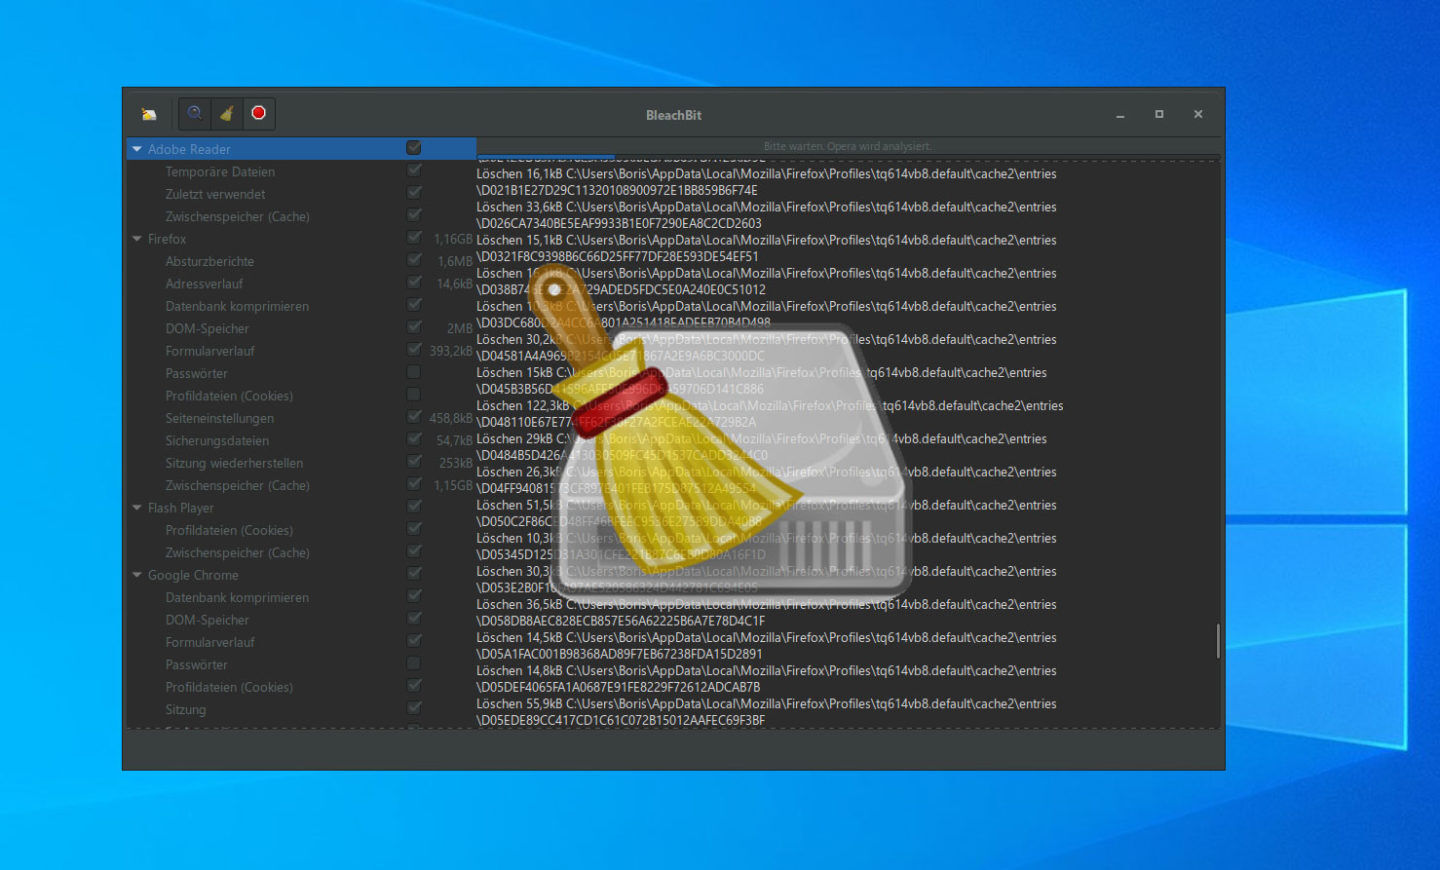Enable the Google Chrome Passwörter checkbox

414,663
